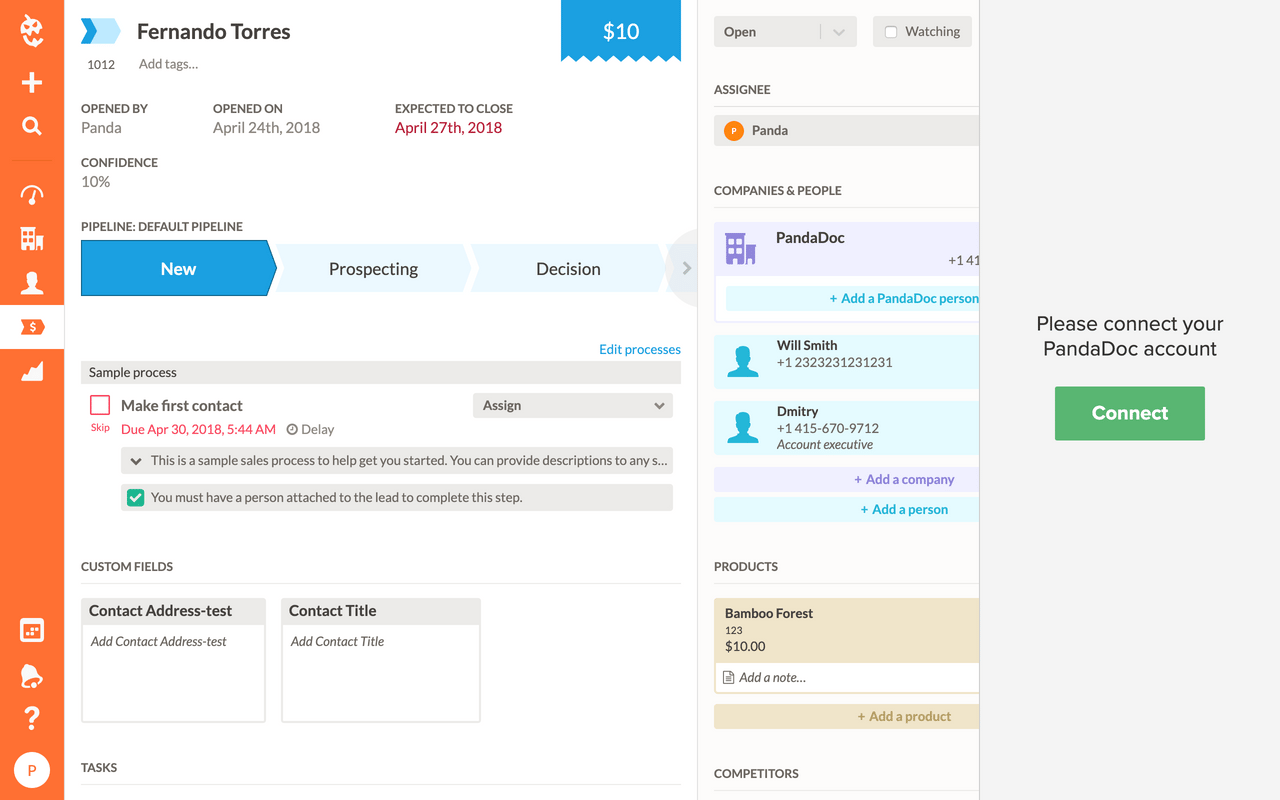This screenshot has width=1280, height=800.
Task: Click Will Smith's person avatar icon
Action: coord(742,361)
